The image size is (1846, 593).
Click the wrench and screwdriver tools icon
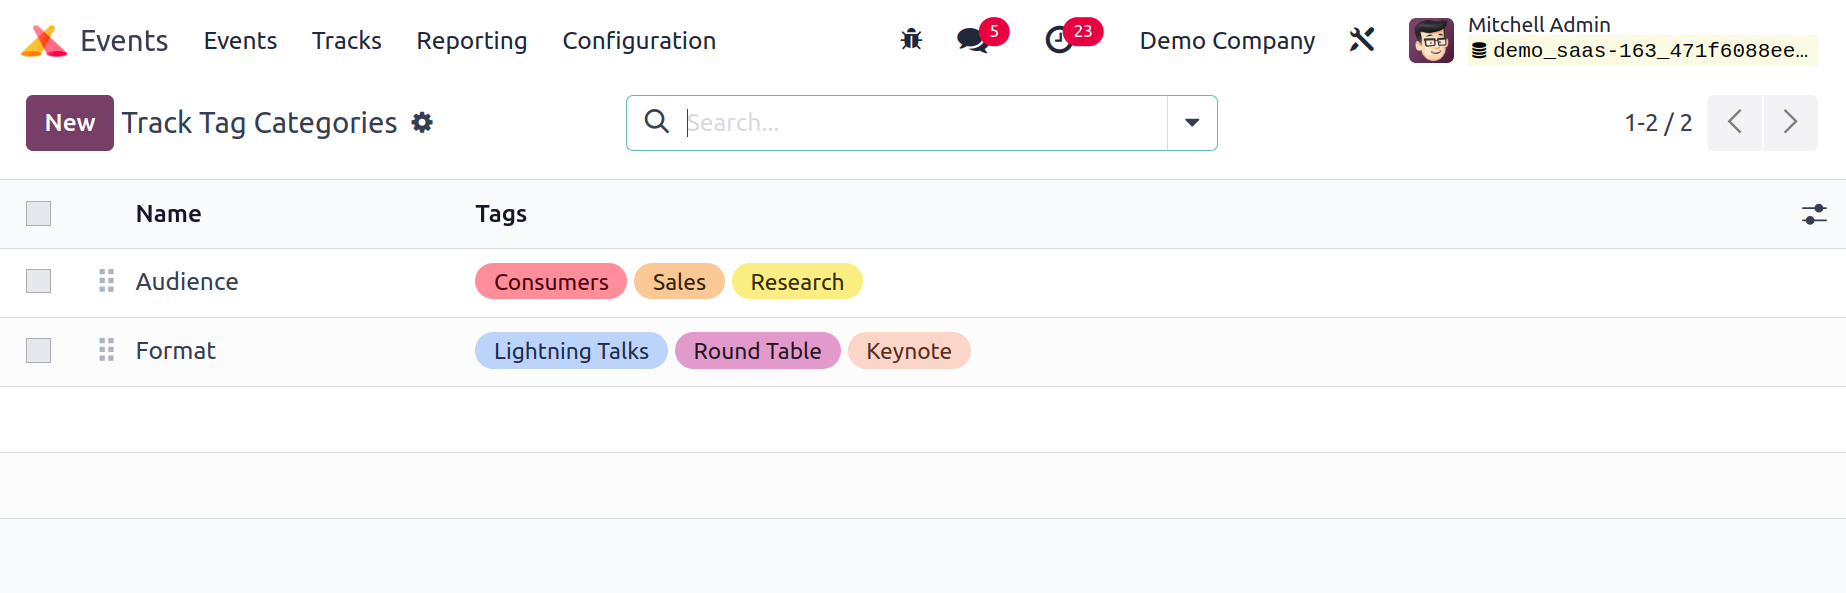[1362, 40]
